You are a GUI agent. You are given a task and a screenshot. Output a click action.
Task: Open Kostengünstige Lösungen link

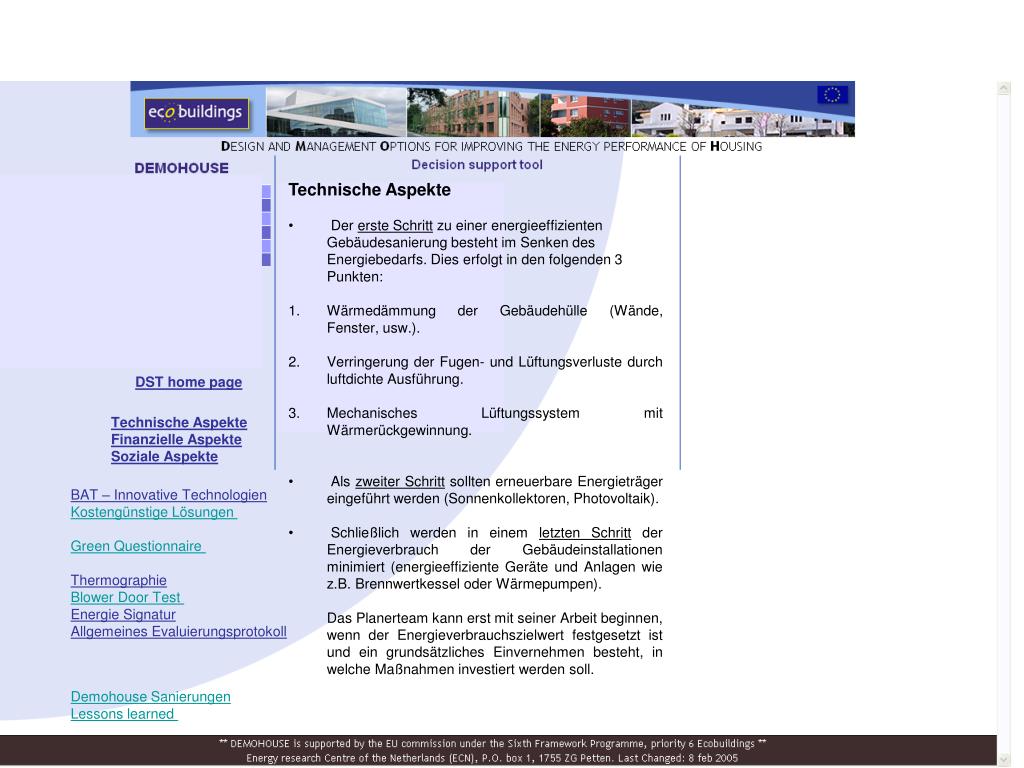click(153, 512)
